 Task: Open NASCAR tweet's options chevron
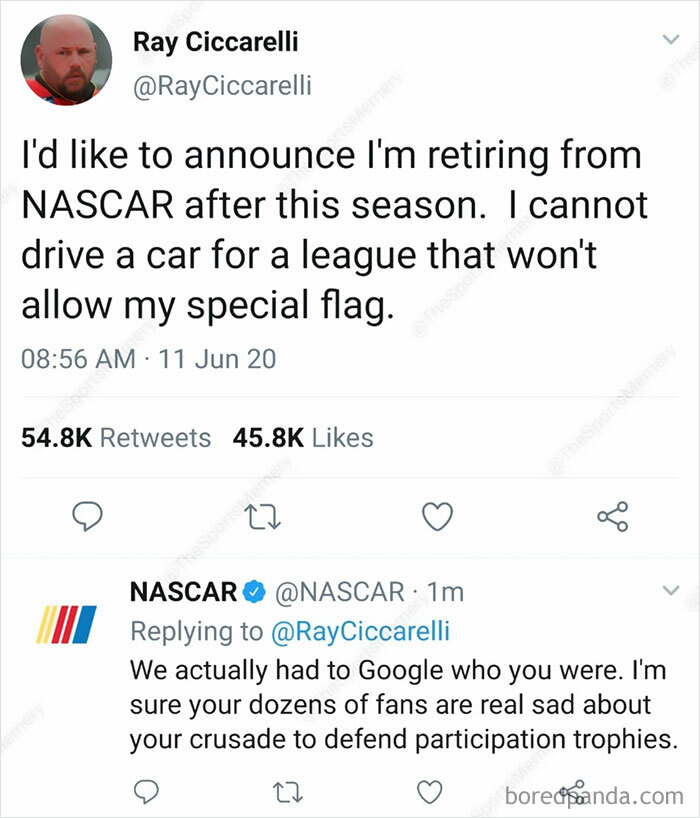[x=672, y=591]
